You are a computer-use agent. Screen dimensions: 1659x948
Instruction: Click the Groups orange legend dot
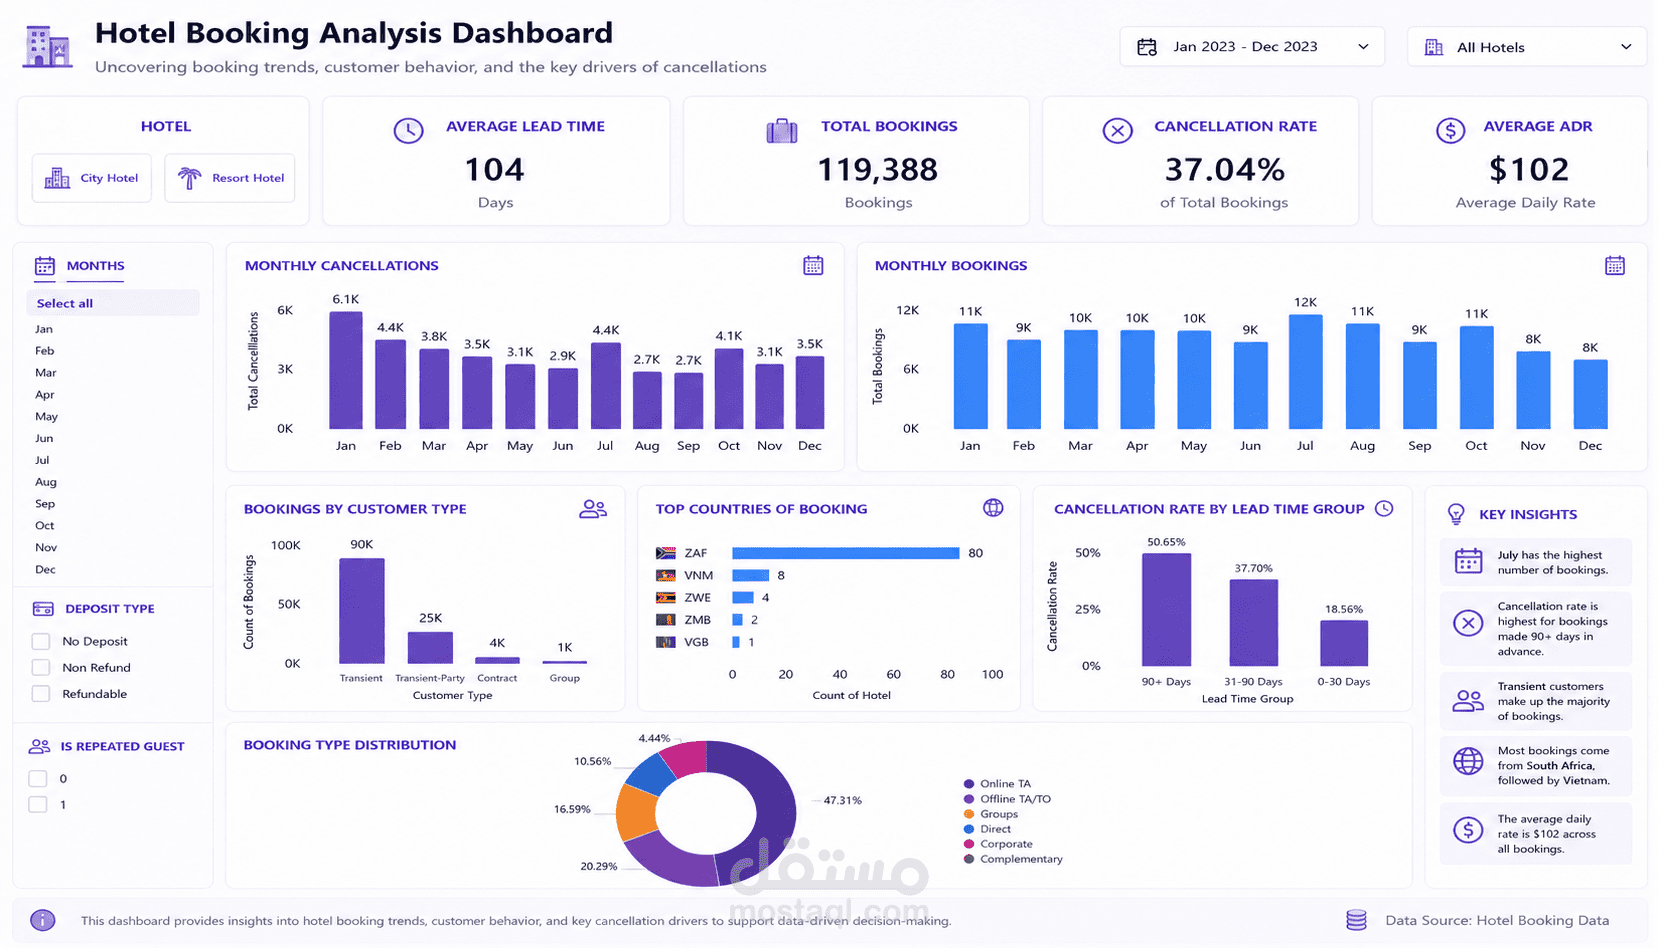point(969,814)
